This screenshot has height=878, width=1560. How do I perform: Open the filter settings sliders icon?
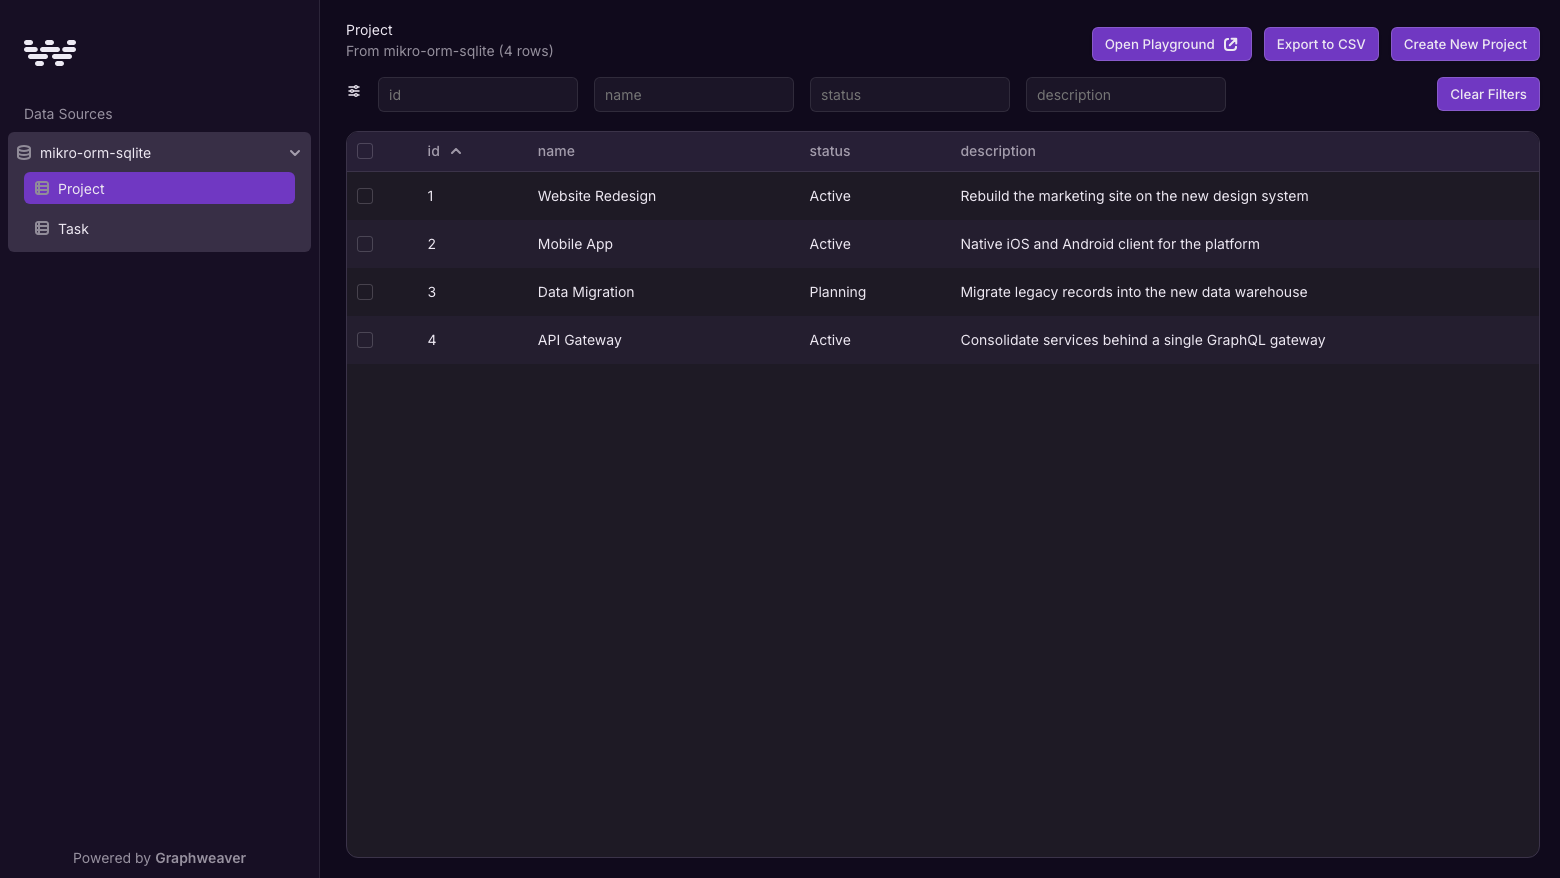pyautogui.click(x=354, y=91)
